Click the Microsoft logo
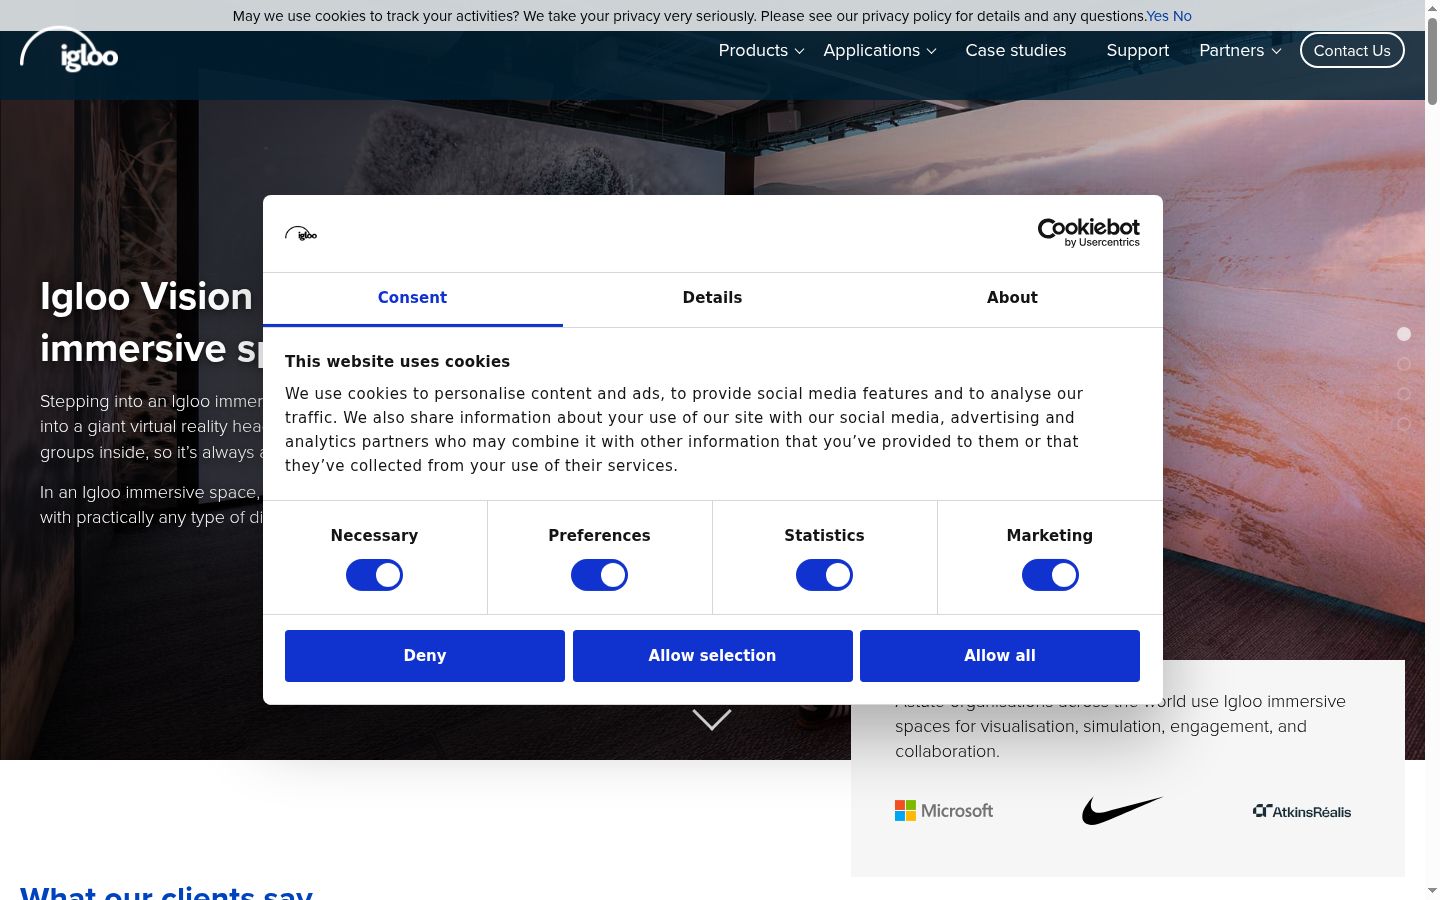 point(944,811)
